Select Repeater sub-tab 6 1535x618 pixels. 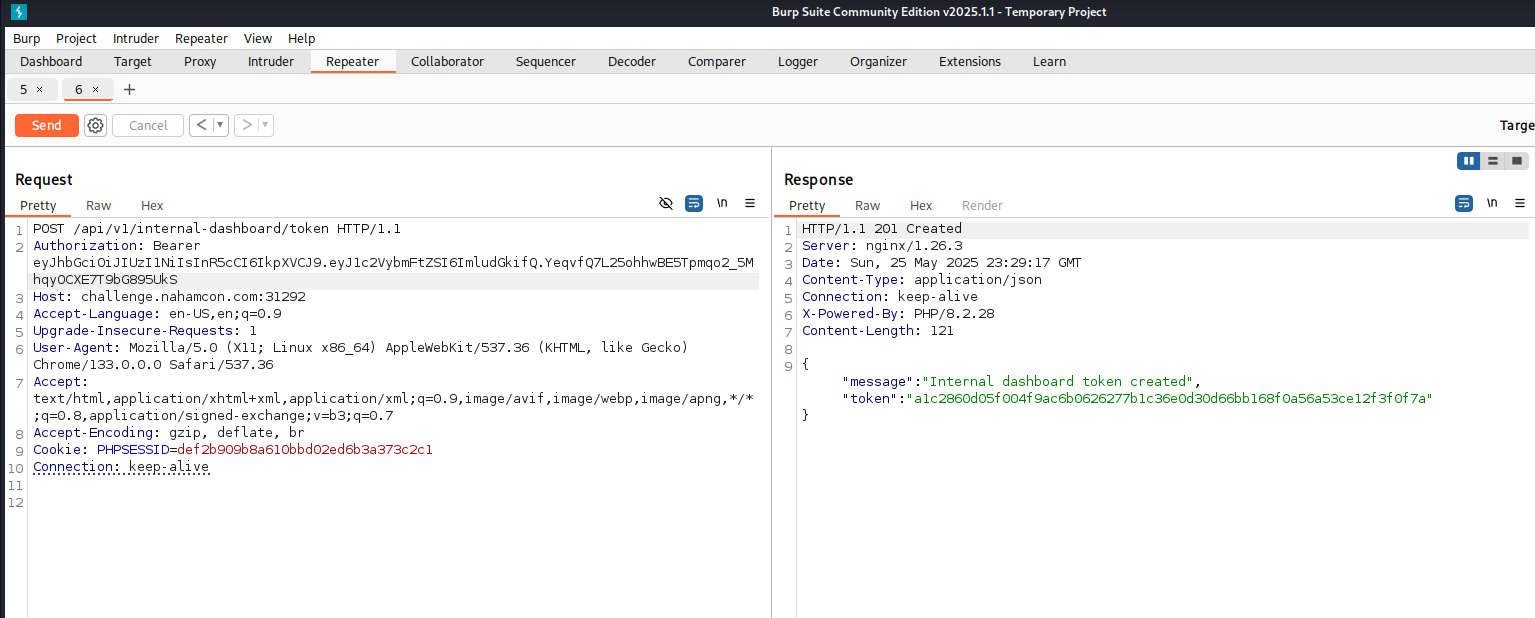tap(79, 89)
